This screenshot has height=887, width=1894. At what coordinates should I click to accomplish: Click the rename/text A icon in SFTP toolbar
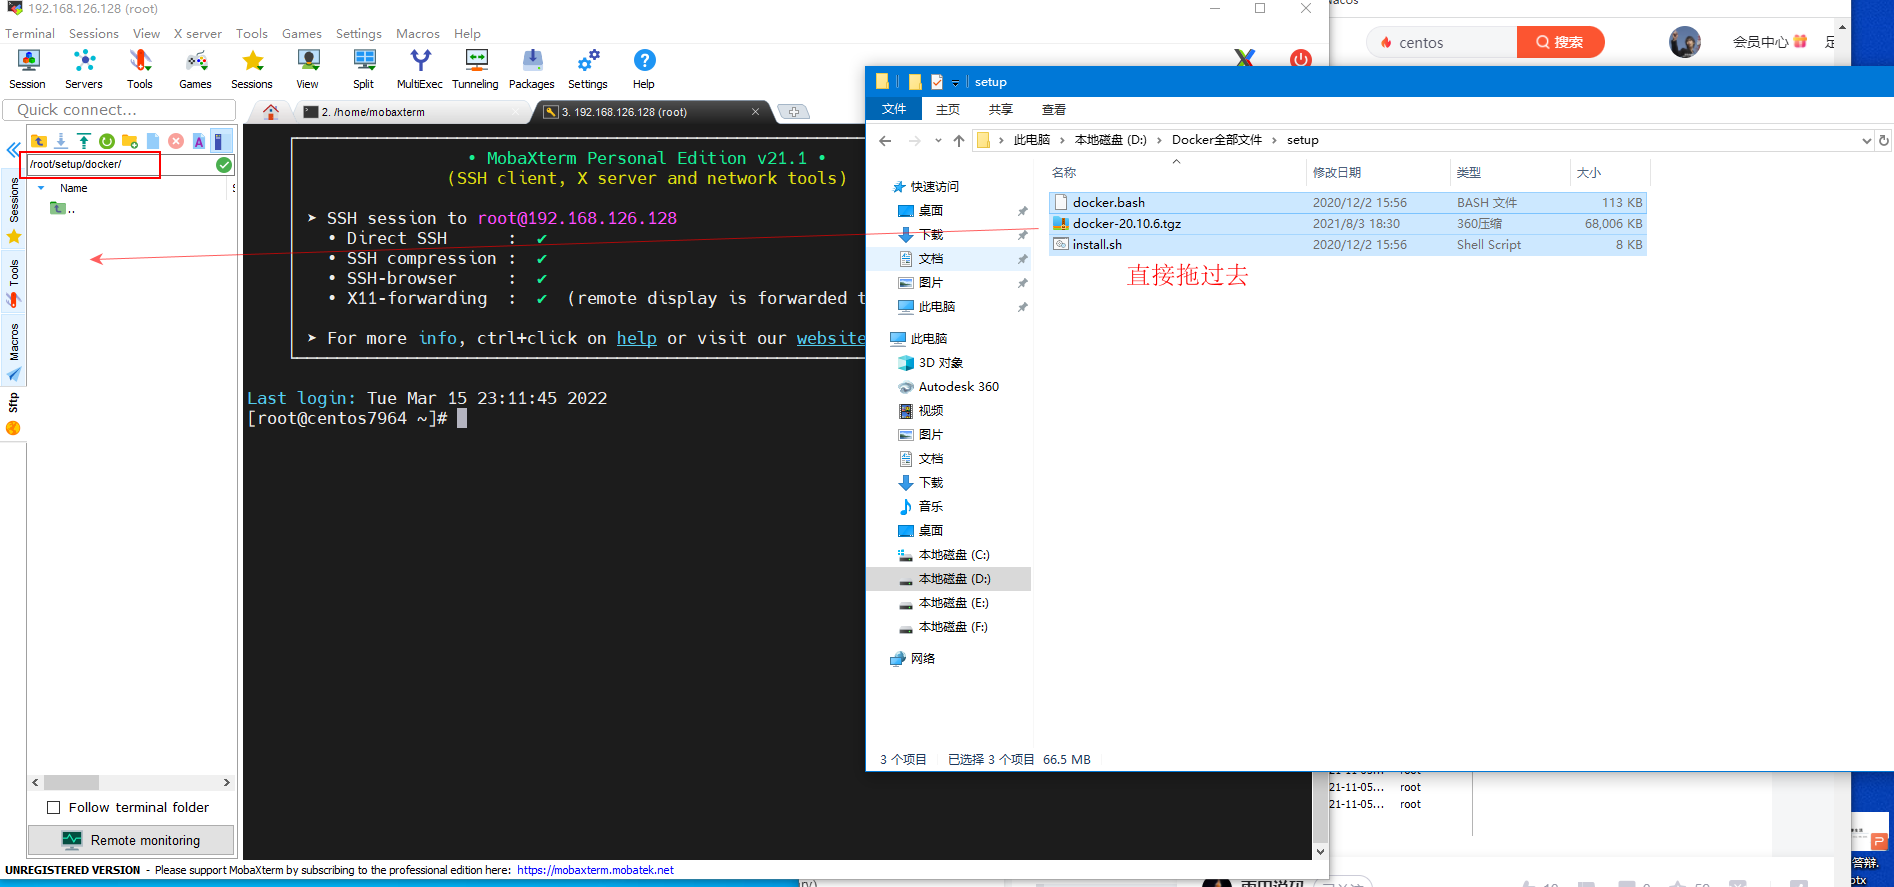[199, 141]
